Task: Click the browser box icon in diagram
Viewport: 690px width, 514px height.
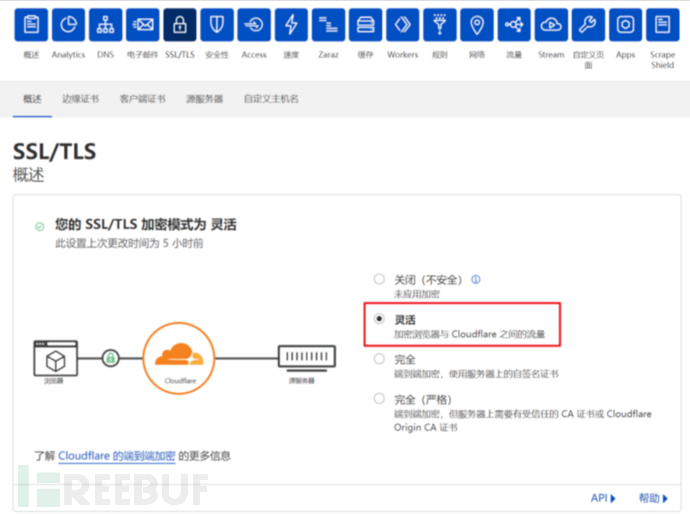Action: point(55,359)
